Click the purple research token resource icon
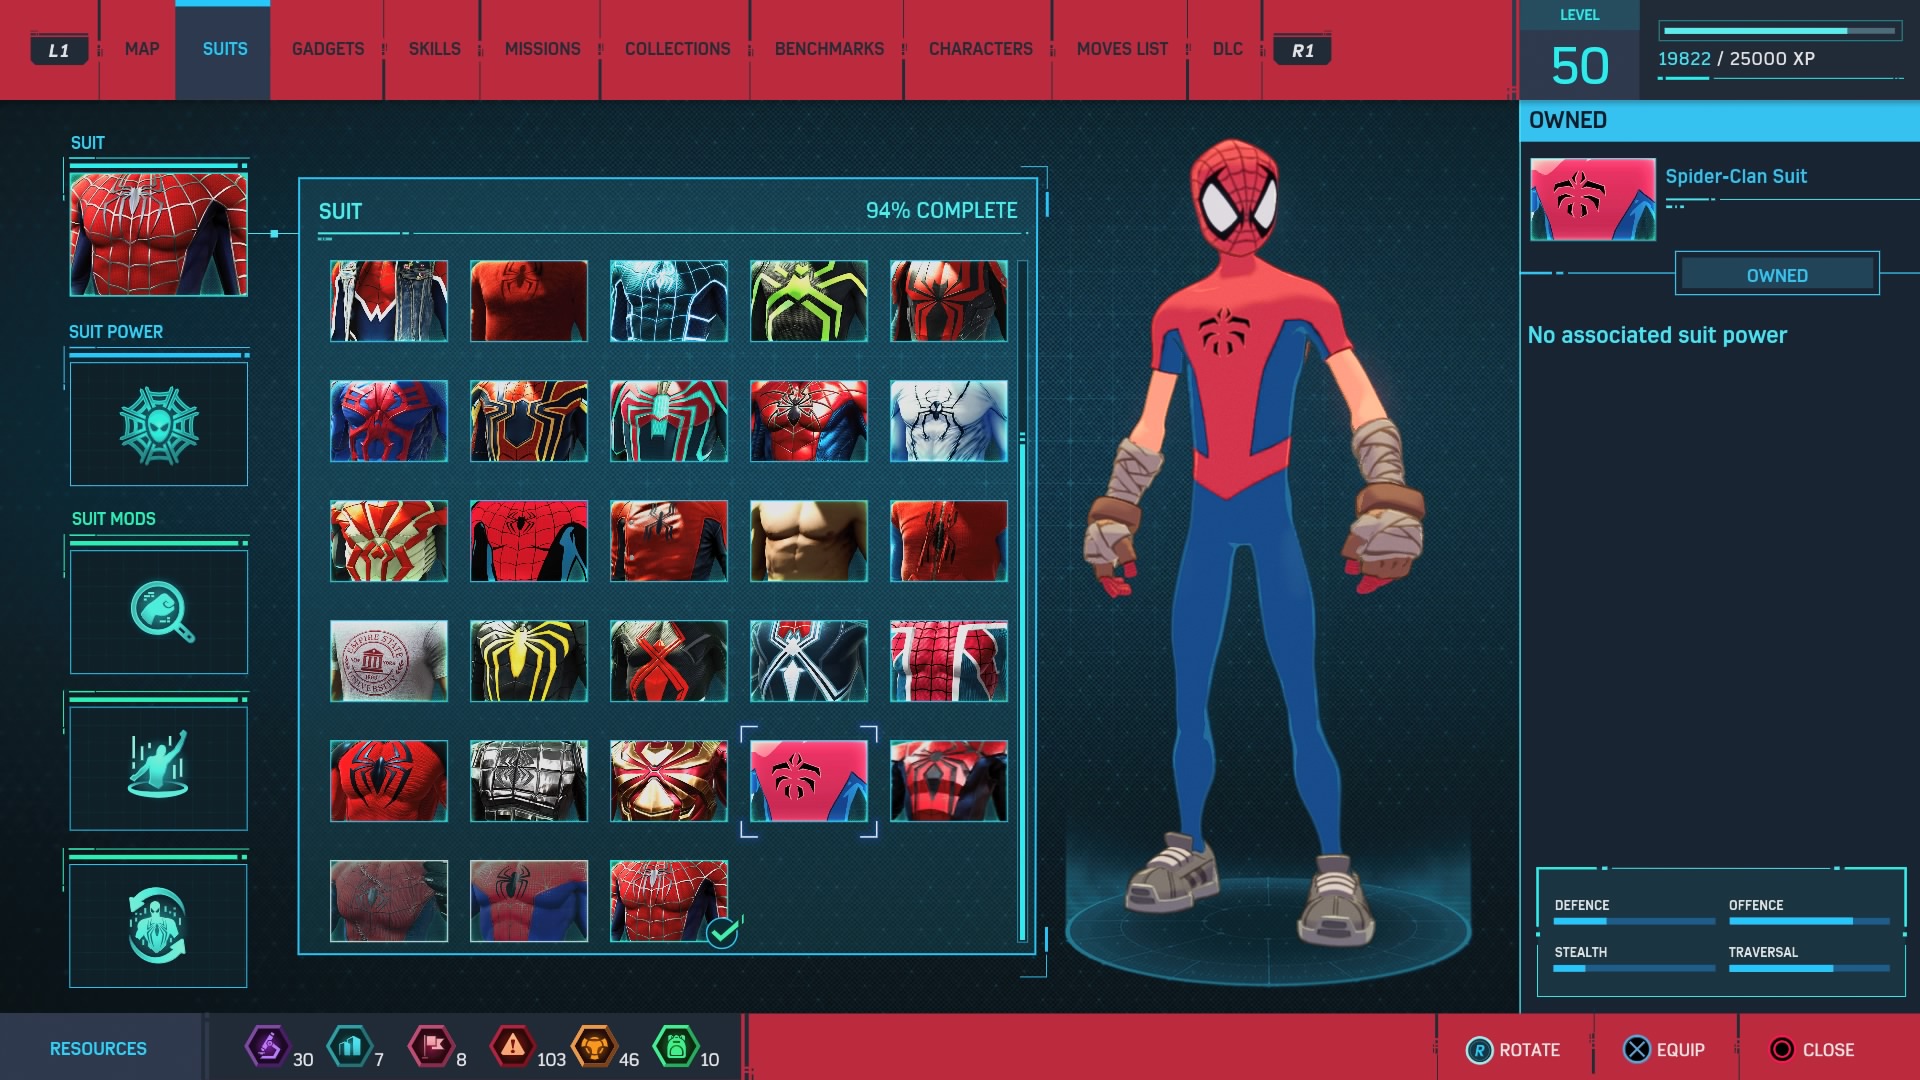This screenshot has width=1920, height=1080. point(267,1047)
